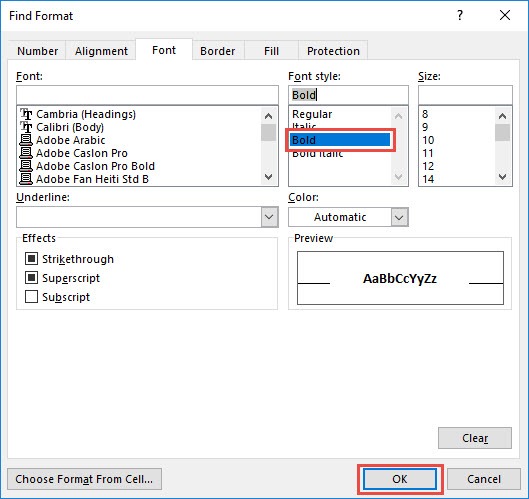Click Choose Format From Cell button
The height and width of the screenshot is (499, 529).
point(84,479)
